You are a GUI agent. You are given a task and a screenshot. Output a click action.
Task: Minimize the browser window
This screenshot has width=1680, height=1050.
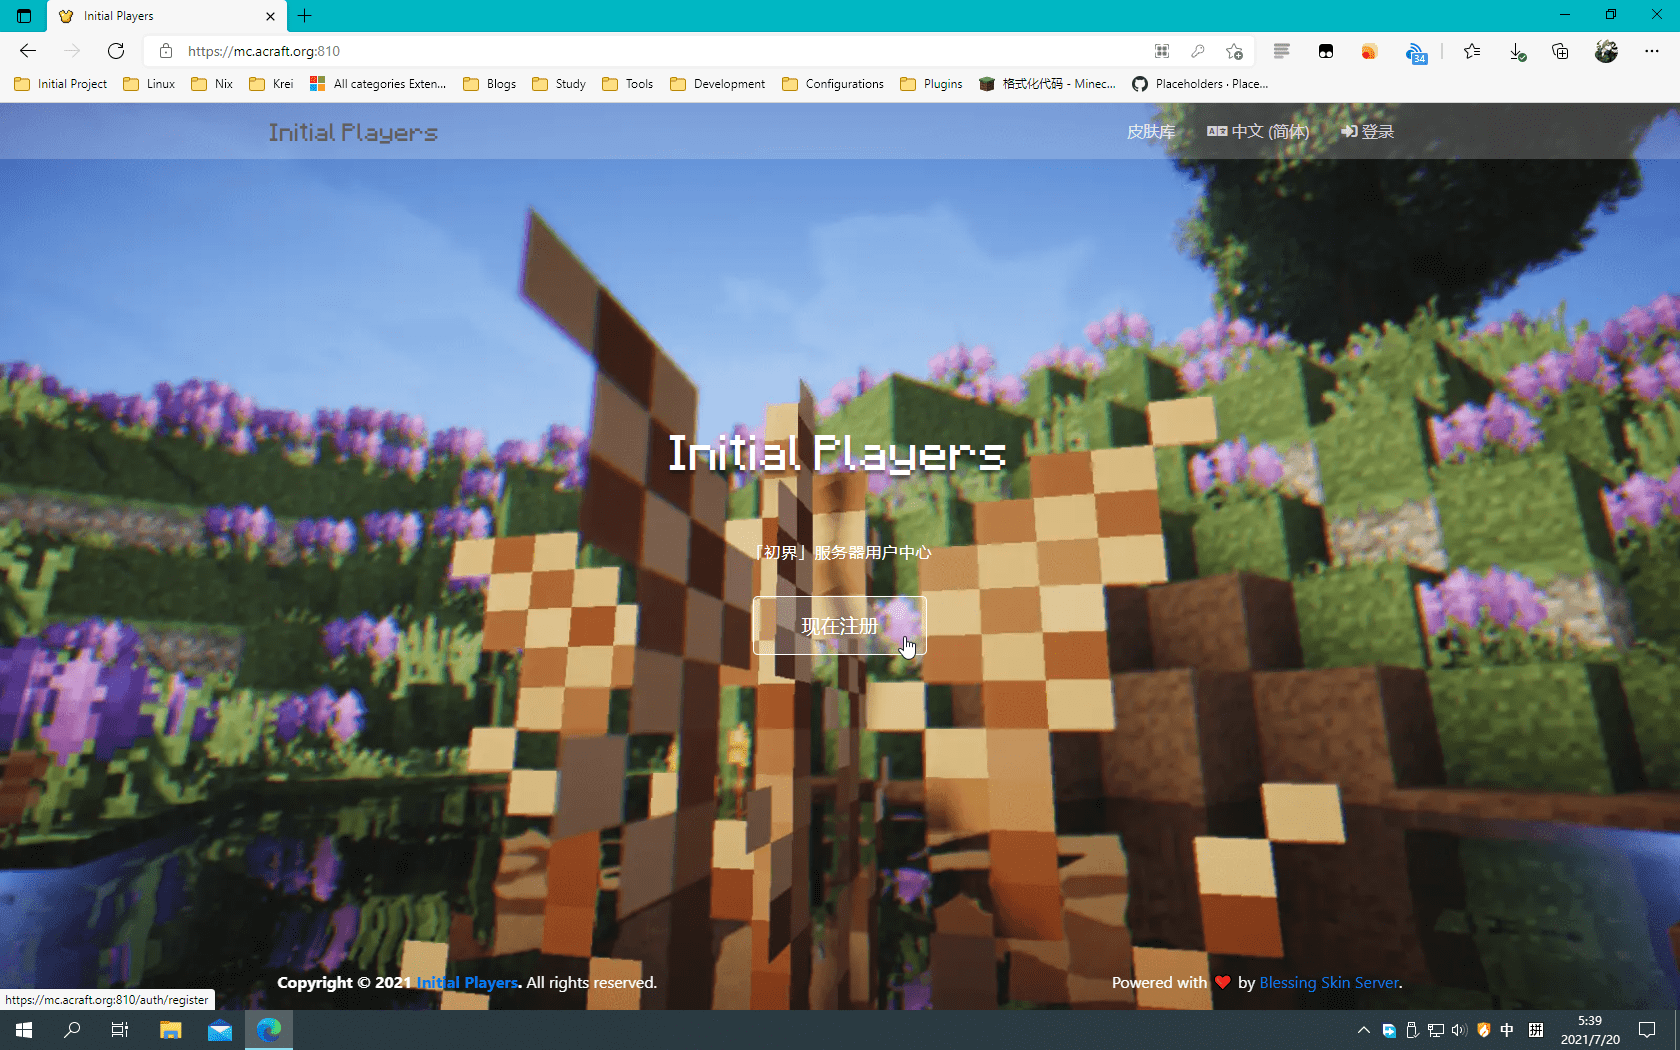(1565, 15)
